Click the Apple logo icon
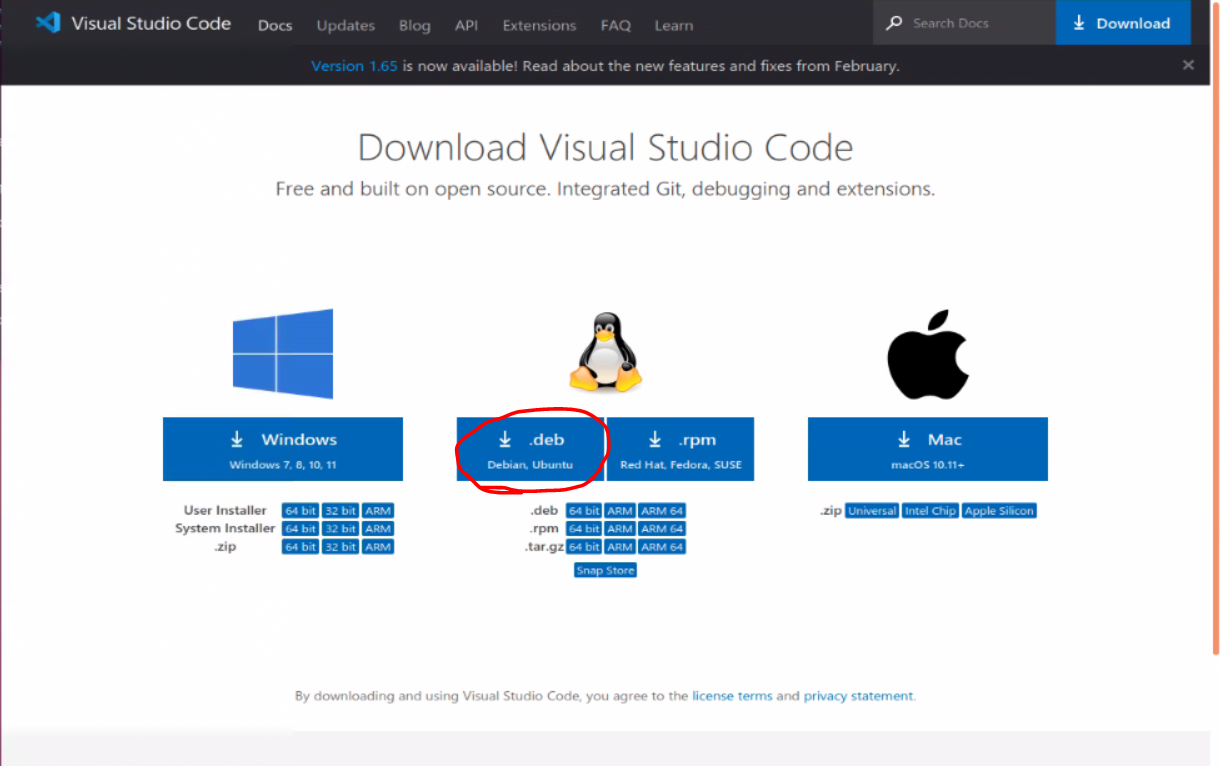 [x=927, y=354]
